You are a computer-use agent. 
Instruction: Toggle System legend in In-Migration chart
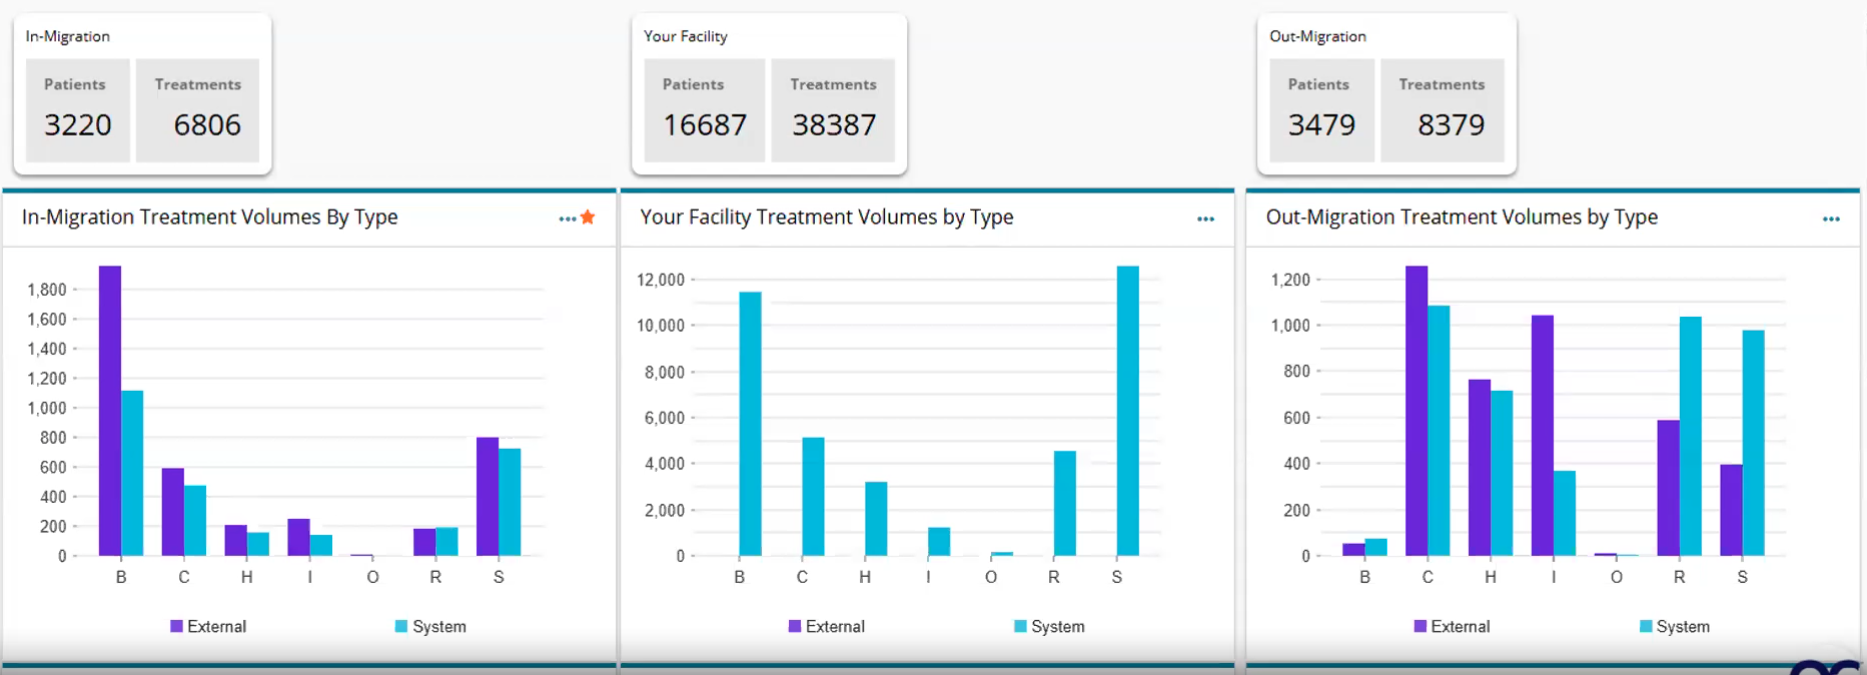[430, 626]
